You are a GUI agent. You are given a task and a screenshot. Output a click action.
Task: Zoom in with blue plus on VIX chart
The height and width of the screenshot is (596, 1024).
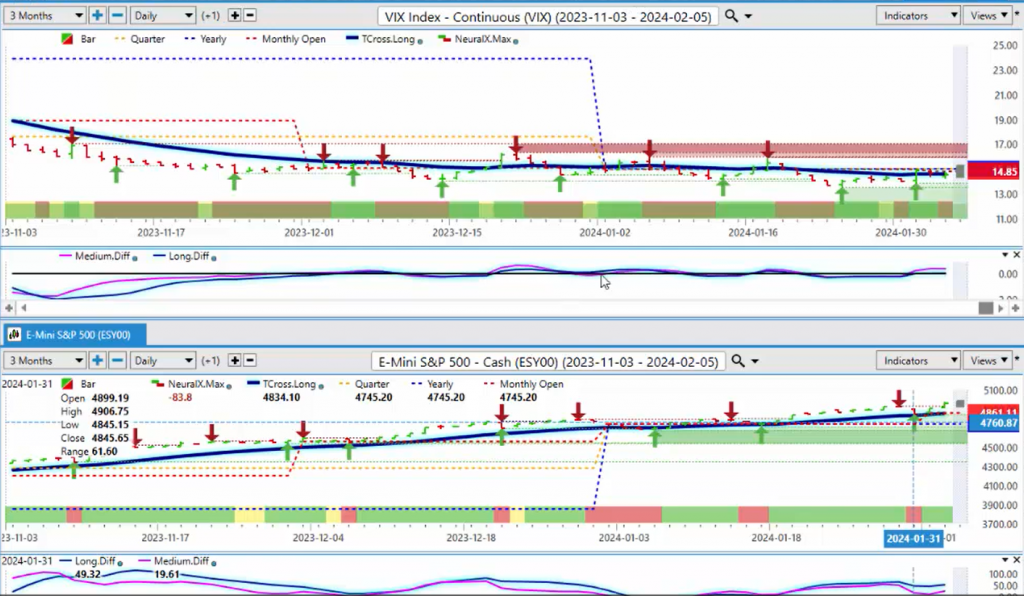point(97,15)
